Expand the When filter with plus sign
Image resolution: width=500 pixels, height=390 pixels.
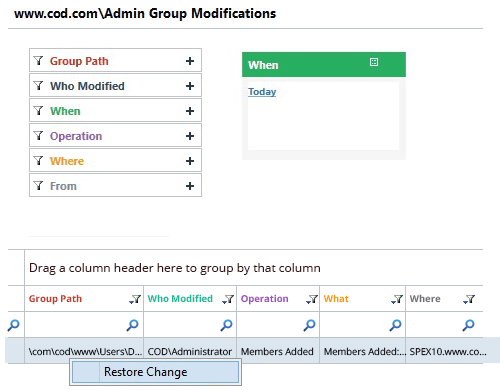click(x=190, y=111)
